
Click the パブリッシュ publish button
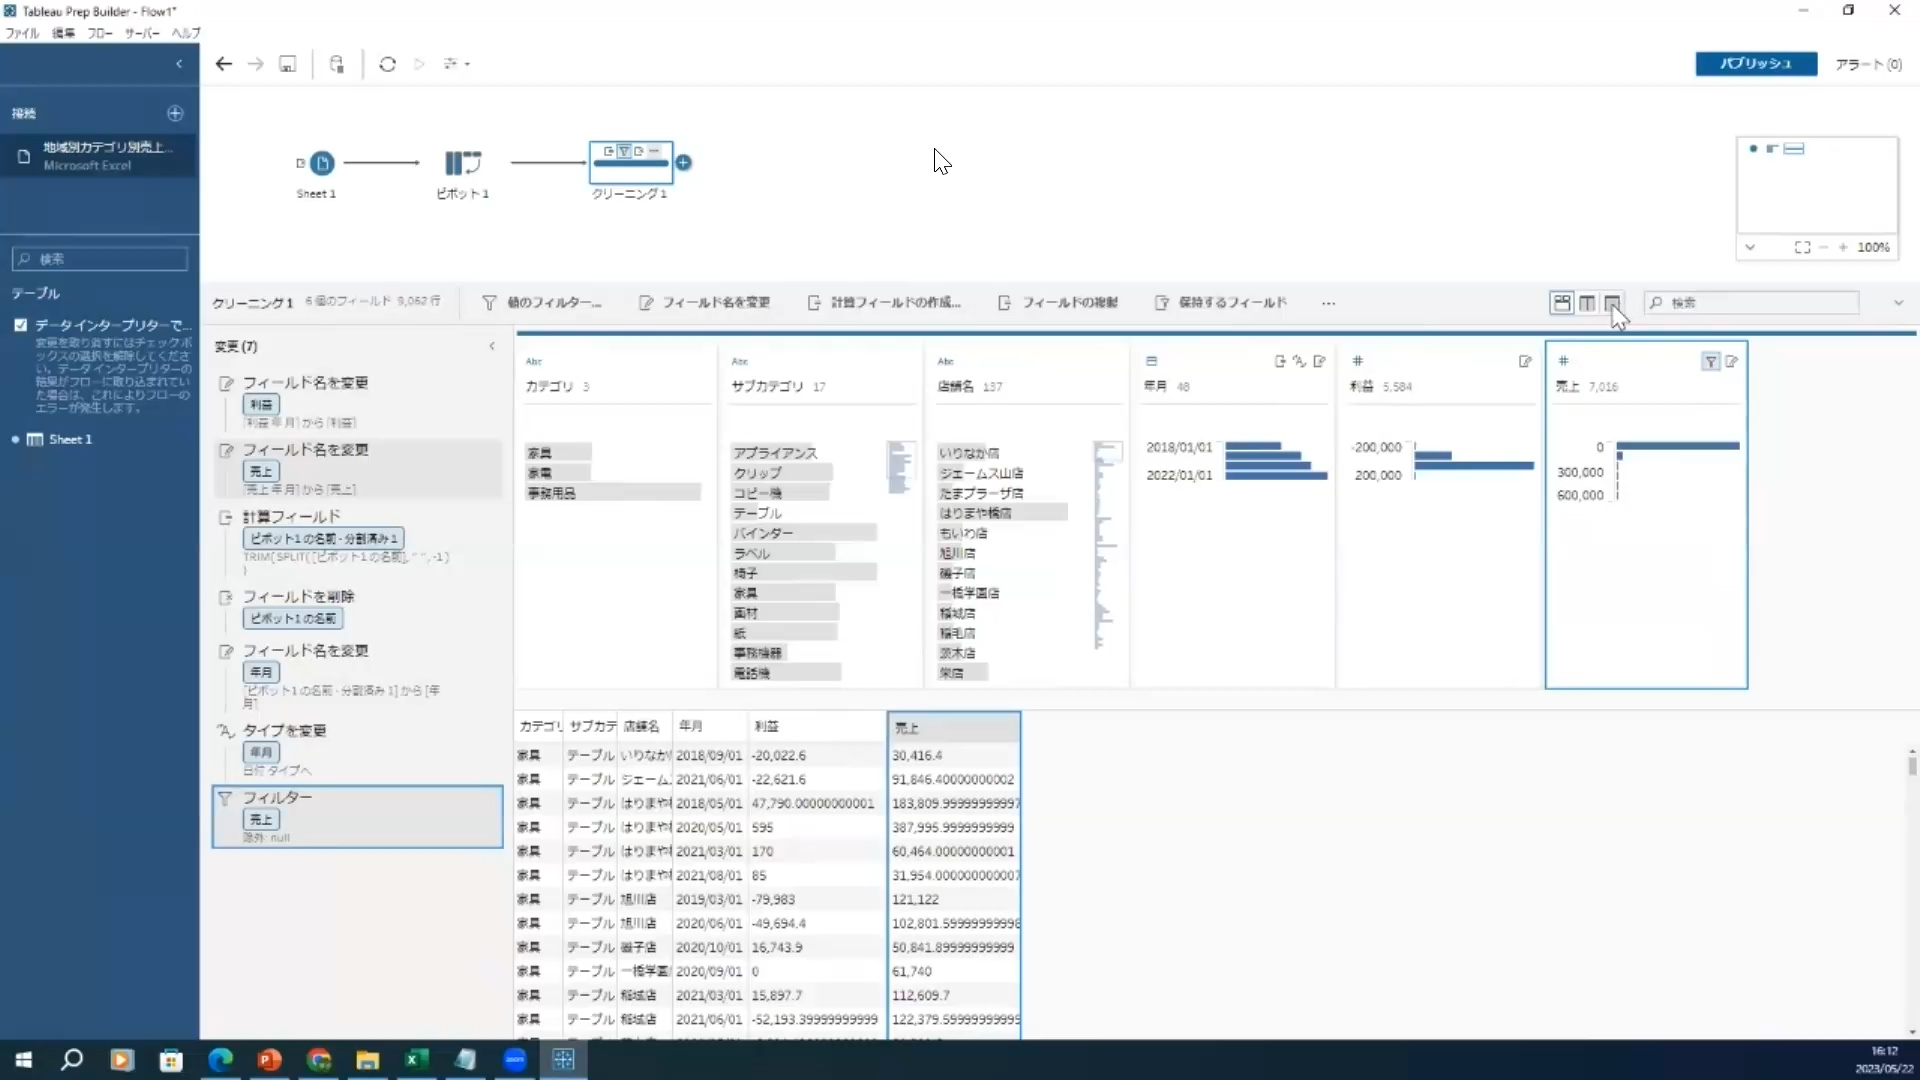pyautogui.click(x=1756, y=64)
